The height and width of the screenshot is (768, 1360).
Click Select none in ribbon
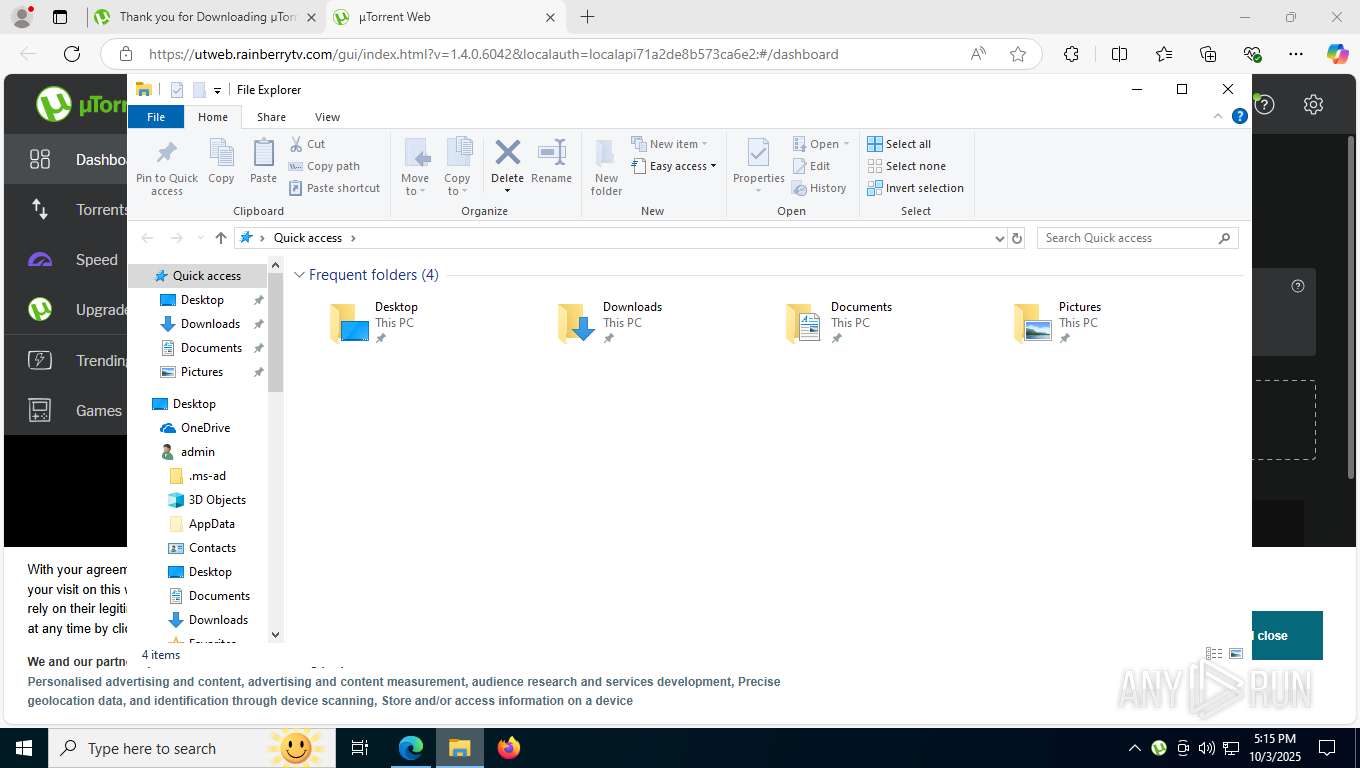[906, 166]
